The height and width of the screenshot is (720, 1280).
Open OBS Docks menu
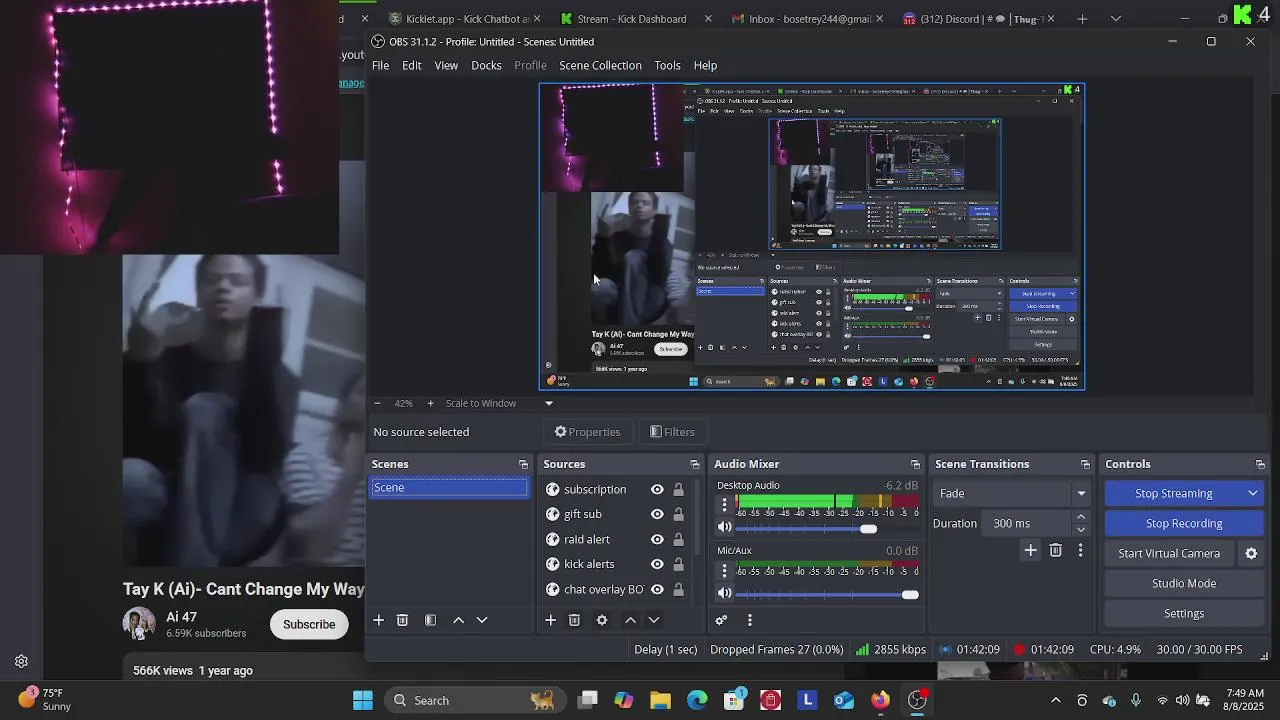point(486,65)
